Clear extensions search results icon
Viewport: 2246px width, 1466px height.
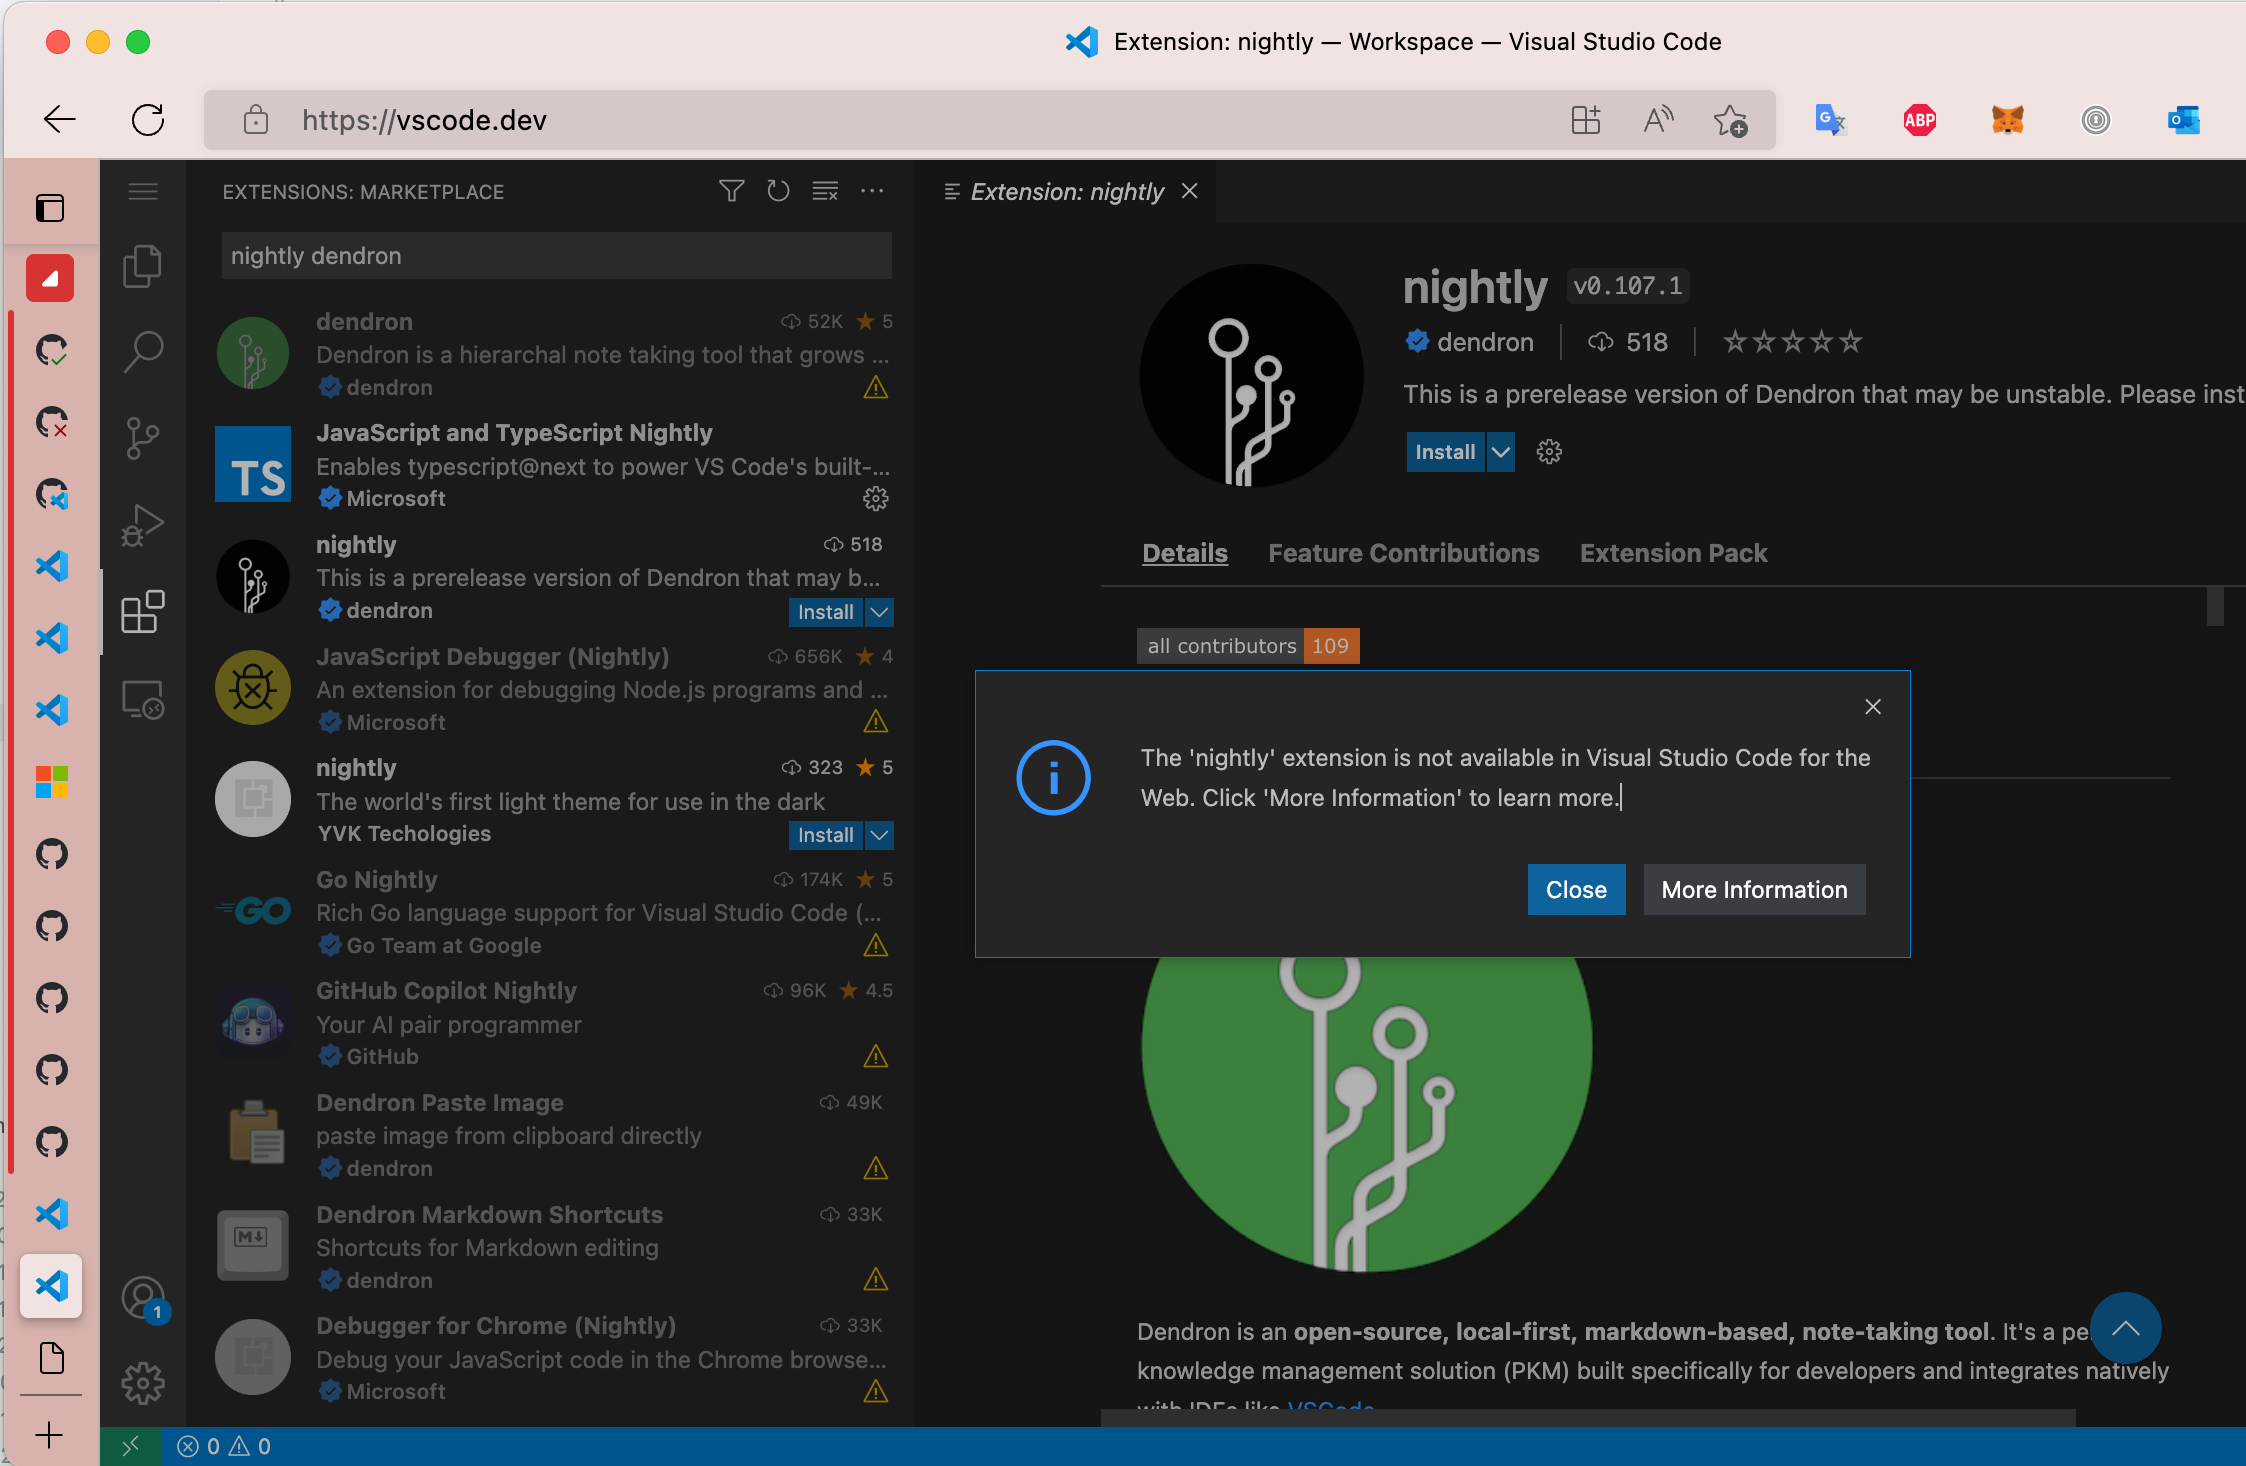click(825, 191)
